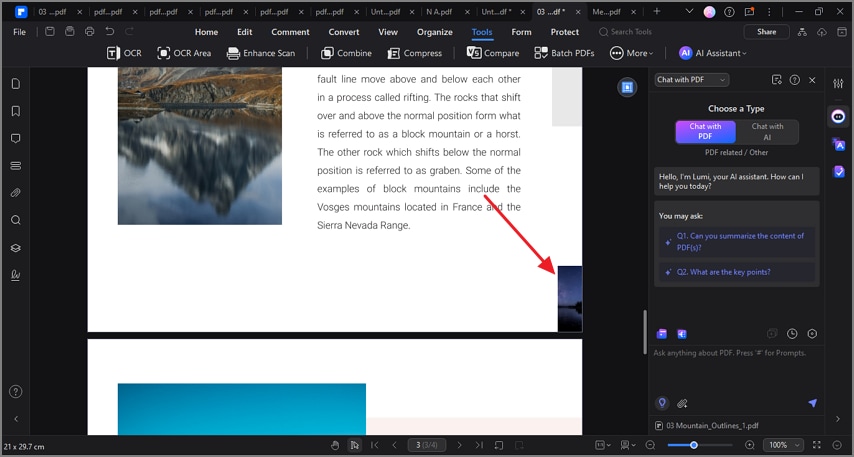The image size is (854, 457).
Task: Go to the next page
Action: coord(459,445)
